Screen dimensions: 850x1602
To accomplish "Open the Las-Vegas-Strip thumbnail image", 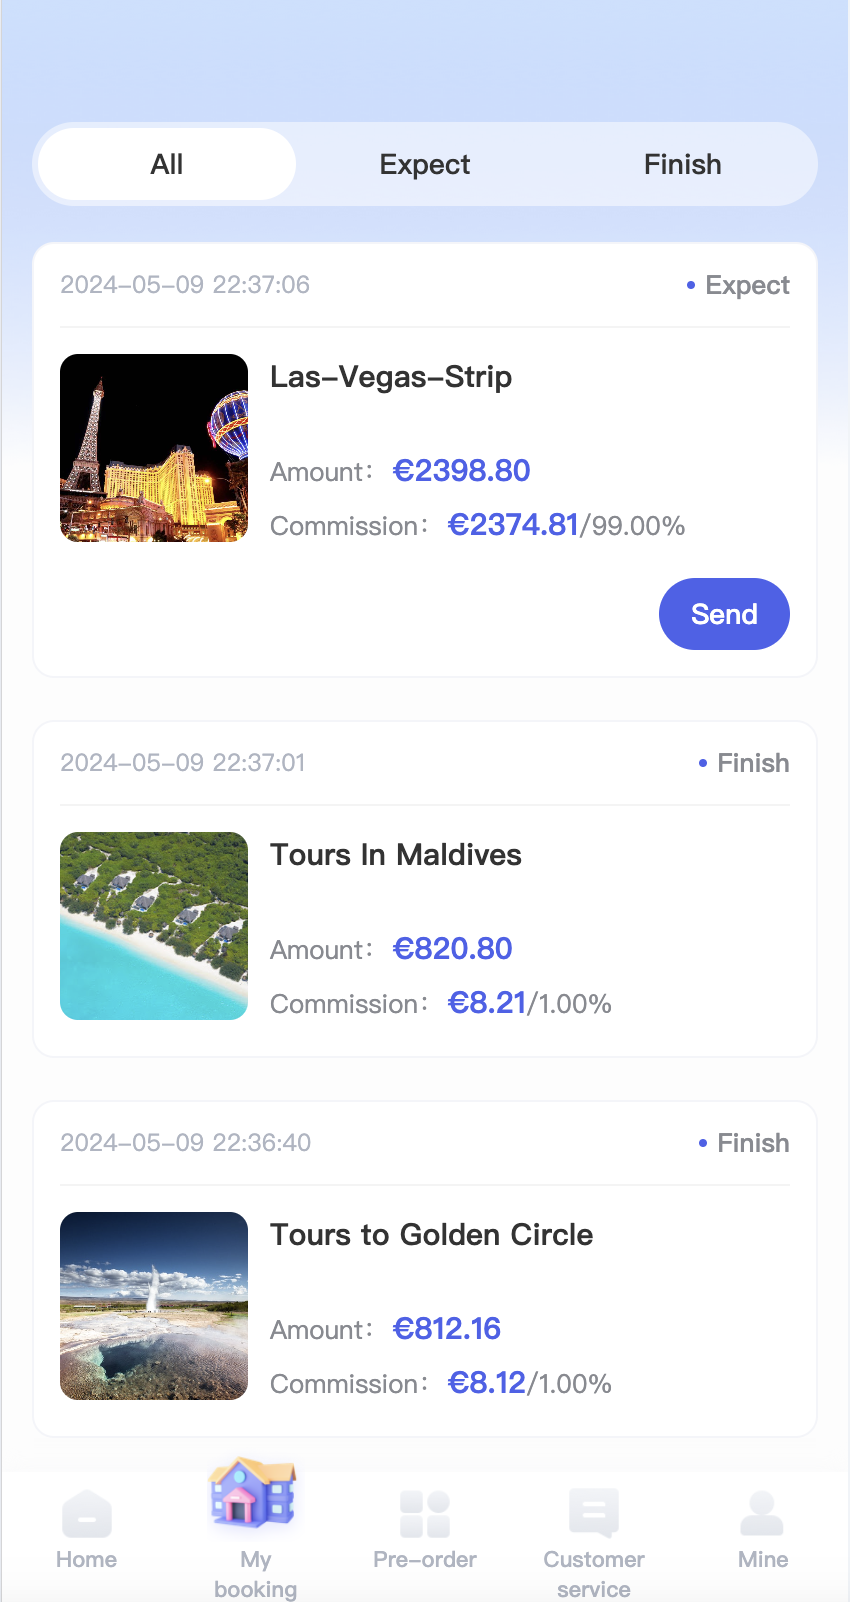I will 154,448.
